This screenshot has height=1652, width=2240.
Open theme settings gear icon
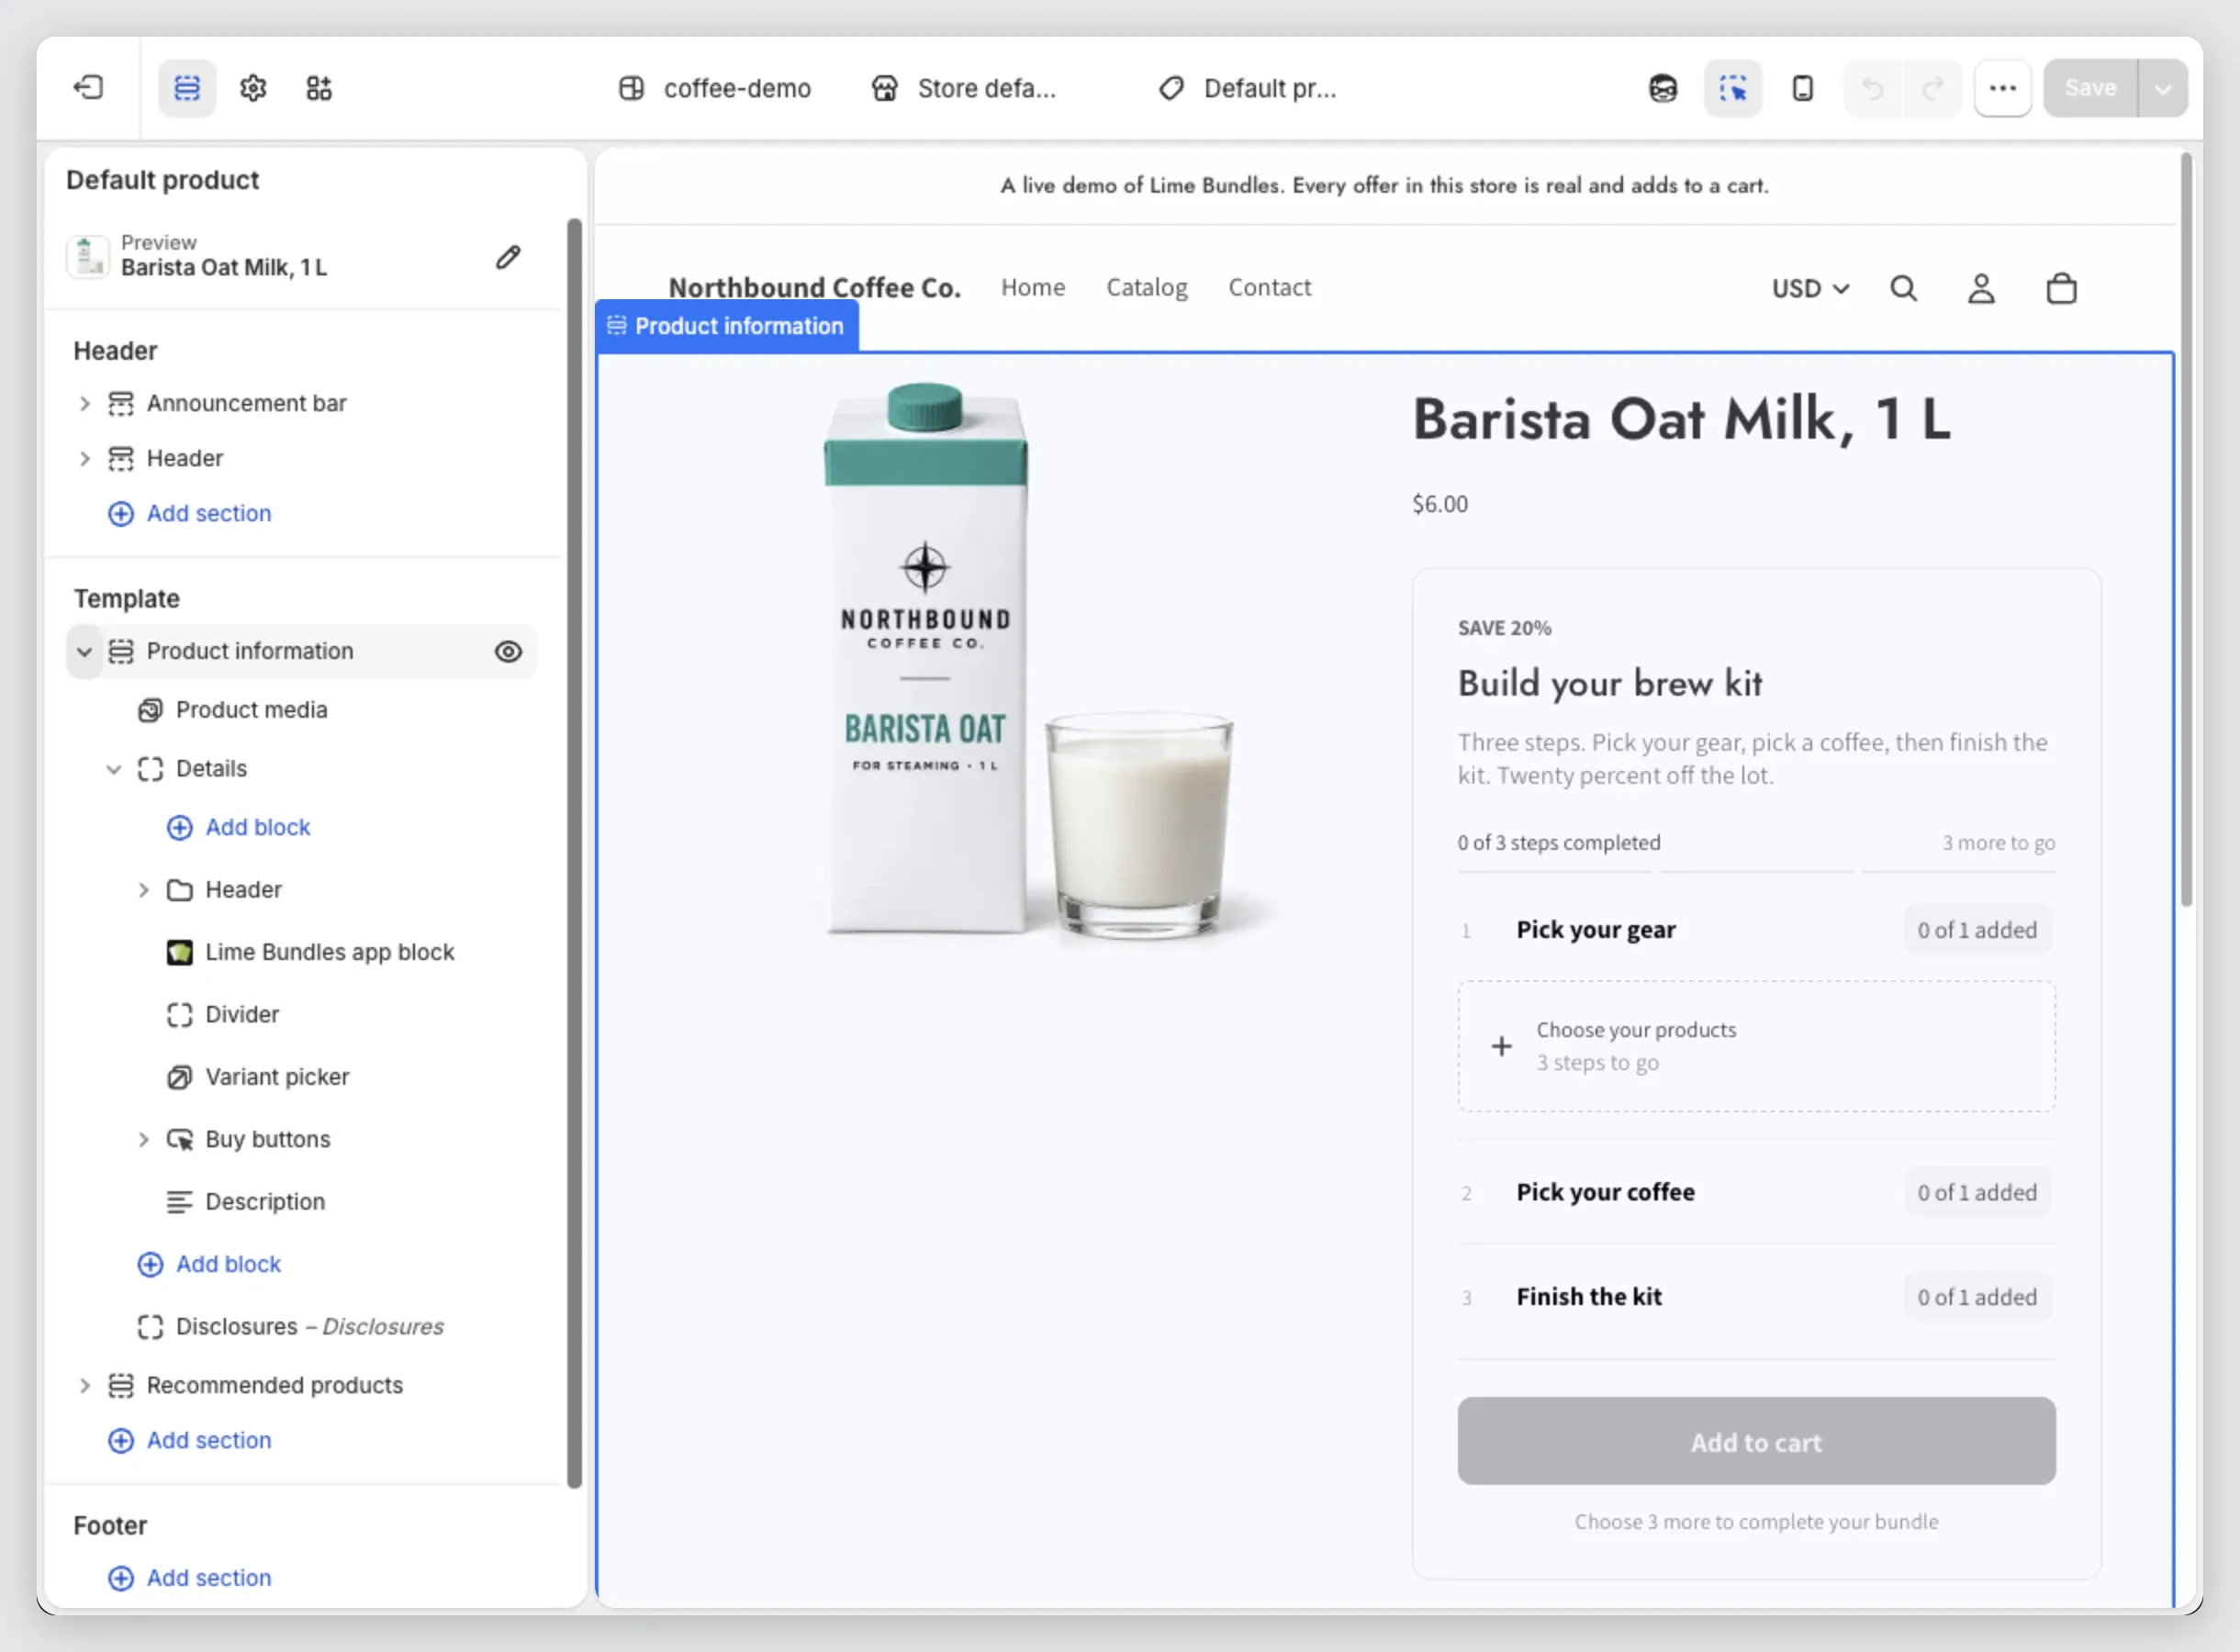[253, 88]
